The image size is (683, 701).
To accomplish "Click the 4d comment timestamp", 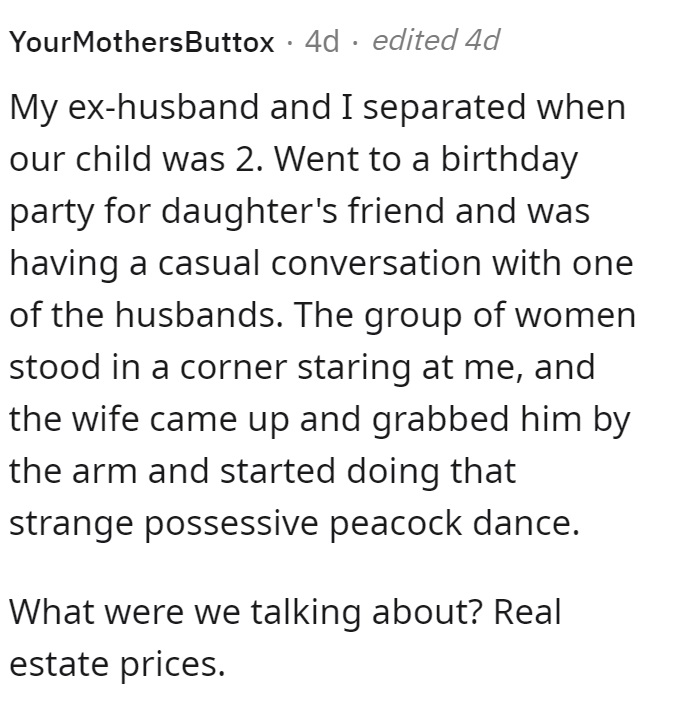I will [322, 42].
